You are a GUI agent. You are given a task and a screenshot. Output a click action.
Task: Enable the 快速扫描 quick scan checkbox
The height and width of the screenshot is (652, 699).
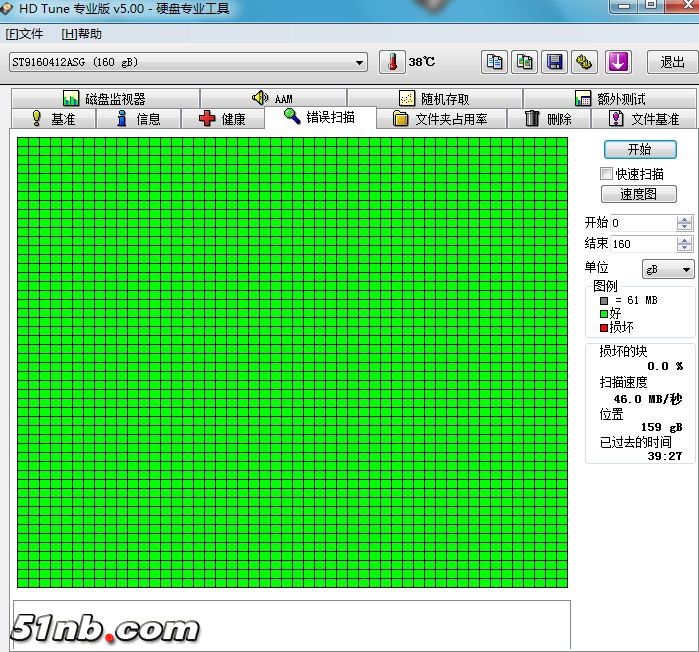[x=607, y=174]
